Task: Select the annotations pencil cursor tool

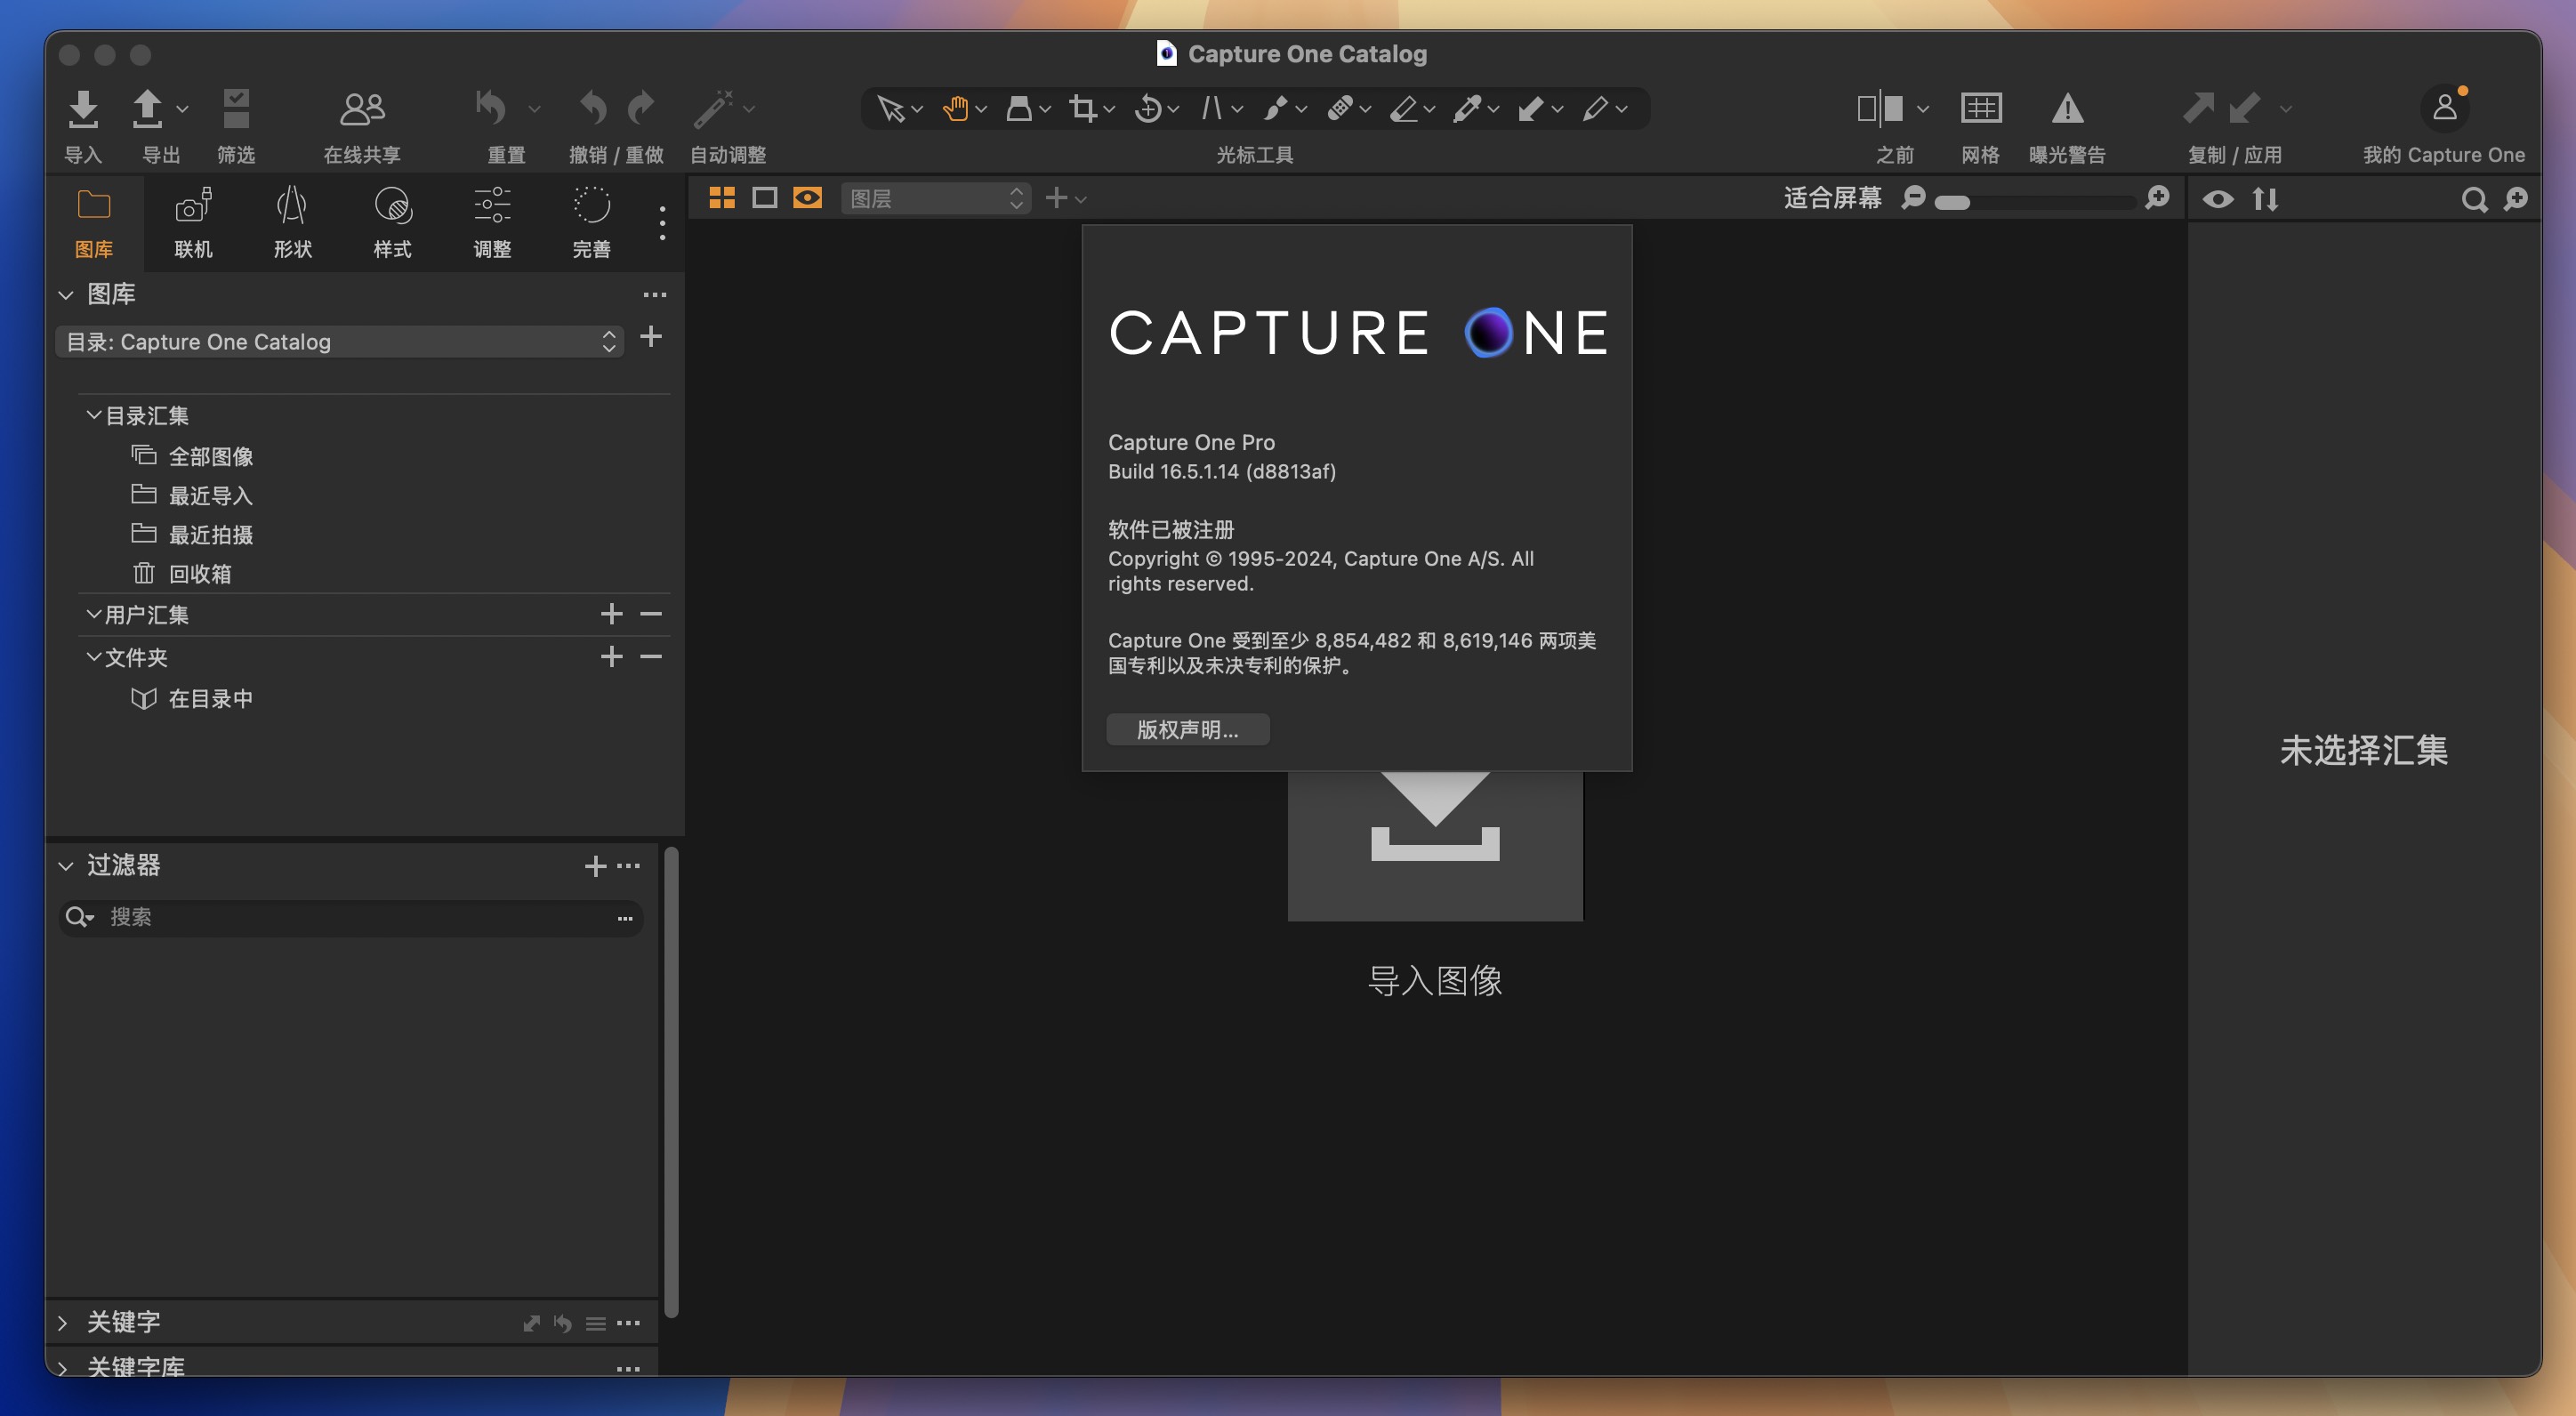Action: pos(1595,108)
